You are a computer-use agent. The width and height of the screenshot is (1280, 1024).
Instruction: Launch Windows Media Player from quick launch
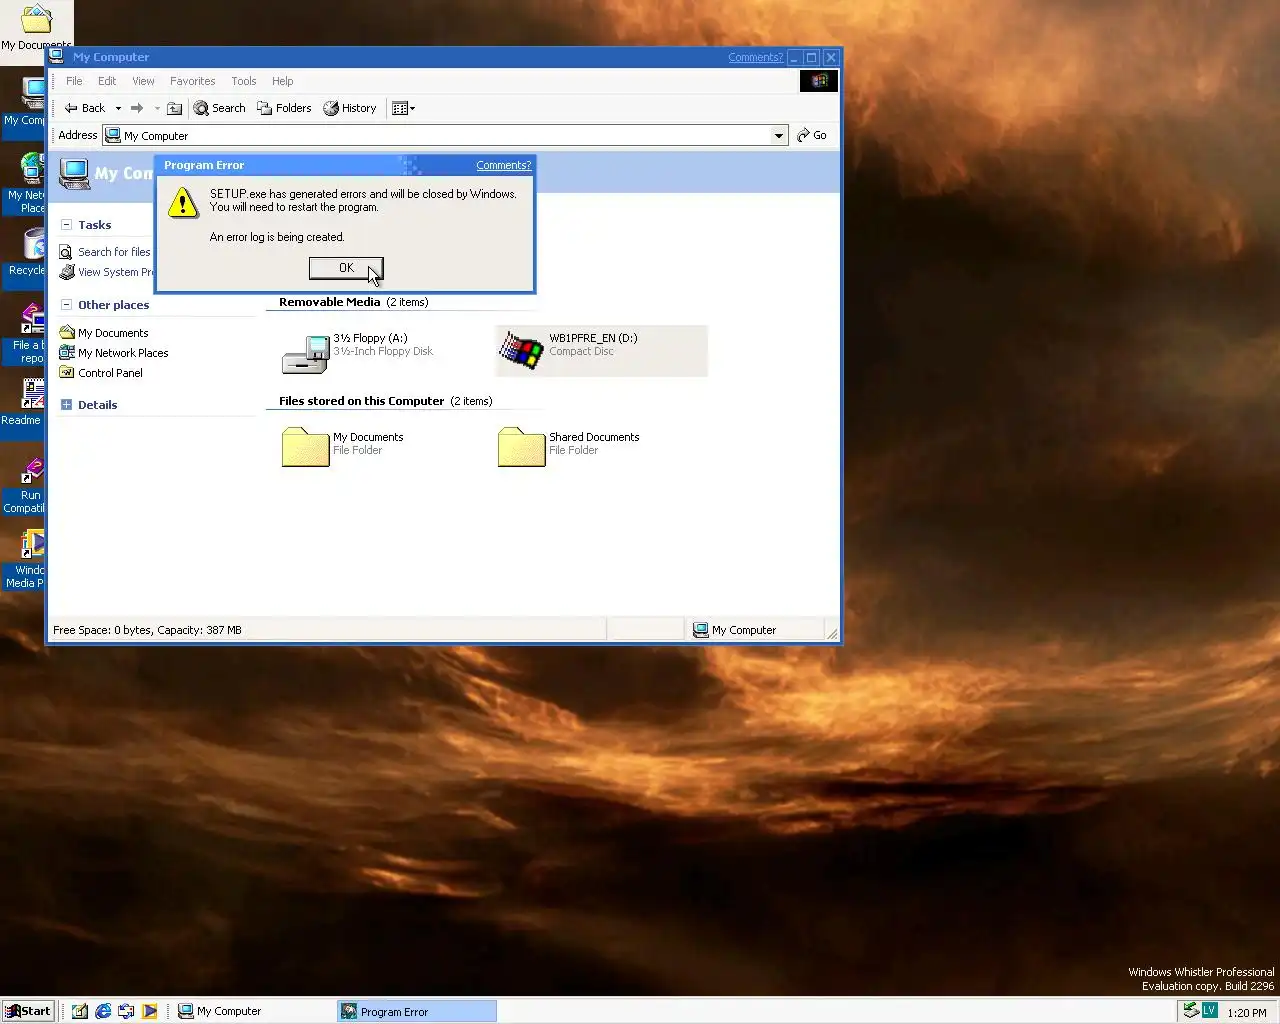[149, 1011]
